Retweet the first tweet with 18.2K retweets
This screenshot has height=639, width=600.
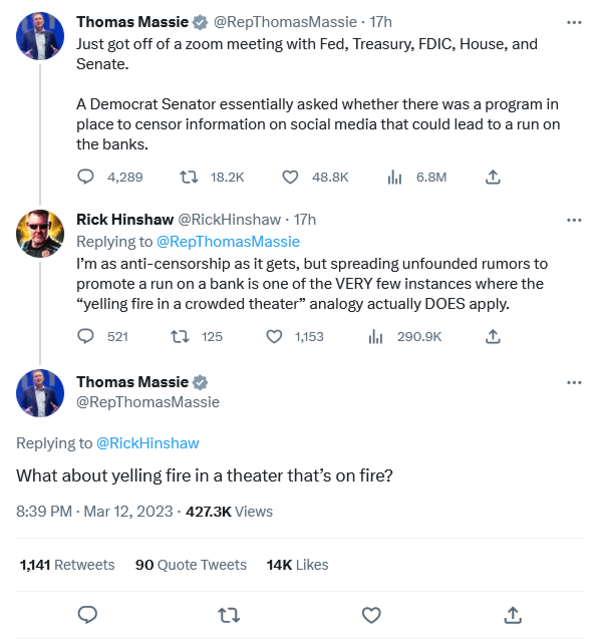tap(186, 177)
